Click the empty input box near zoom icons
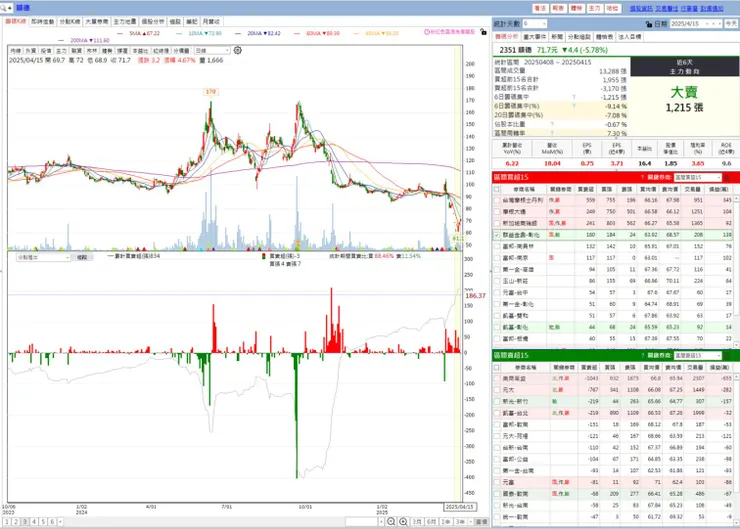740x529 pixels. (362, 521)
